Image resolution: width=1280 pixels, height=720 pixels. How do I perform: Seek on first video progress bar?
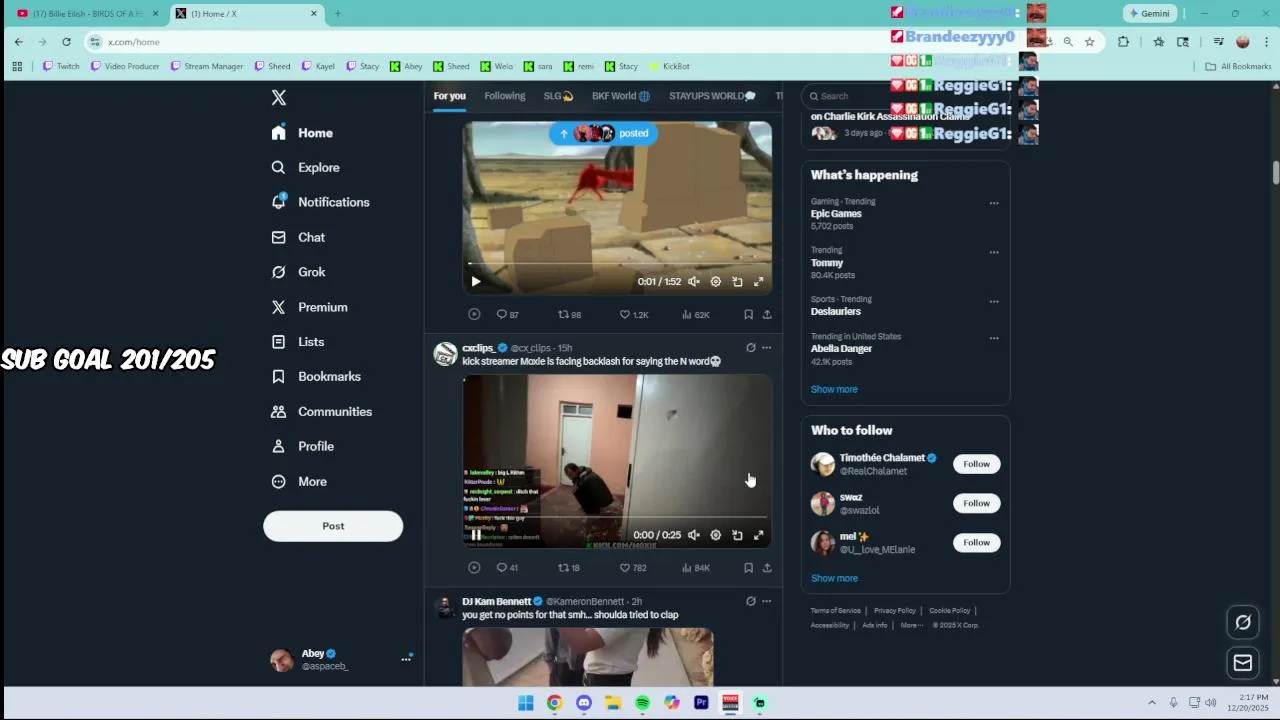coord(617,264)
